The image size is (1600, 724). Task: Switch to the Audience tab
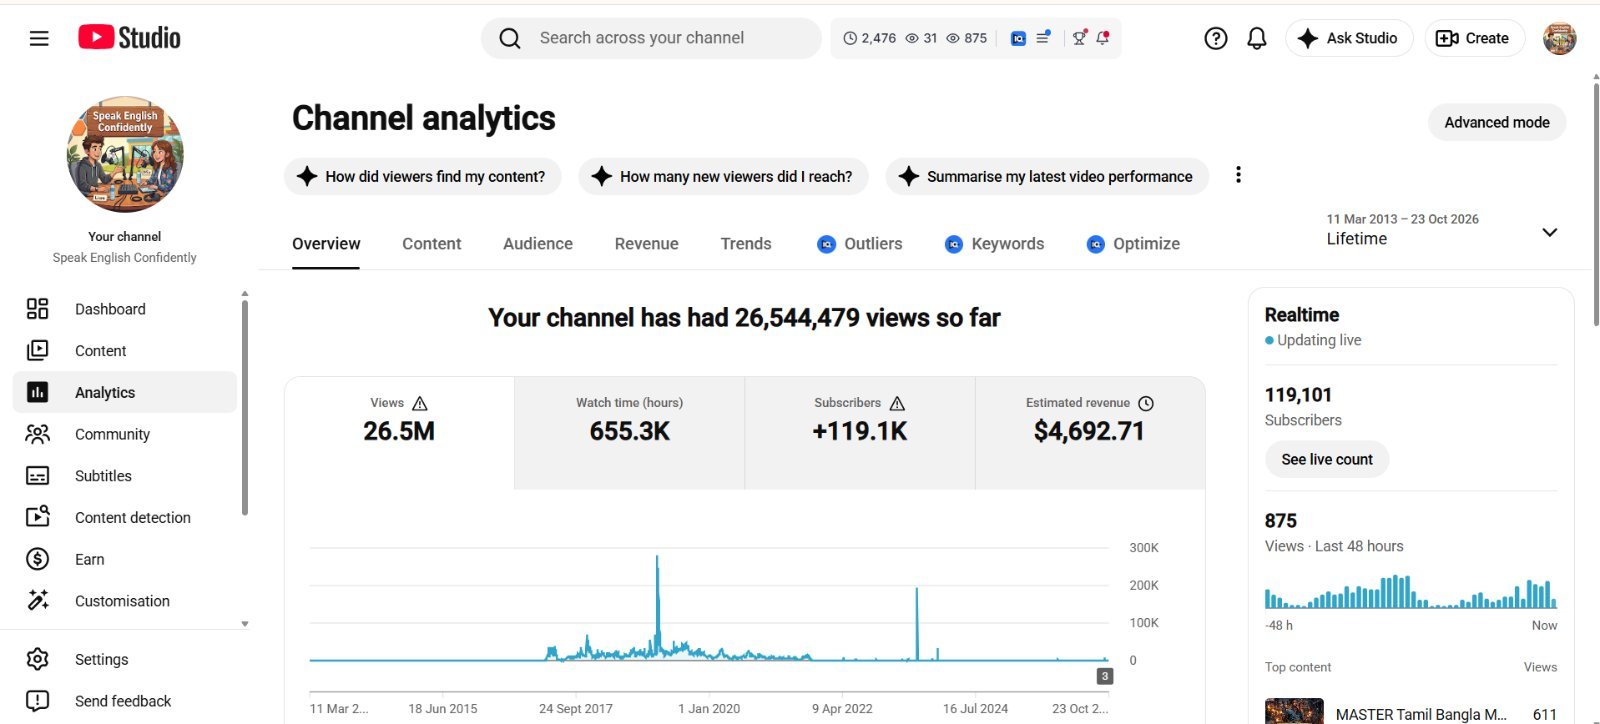538,244
